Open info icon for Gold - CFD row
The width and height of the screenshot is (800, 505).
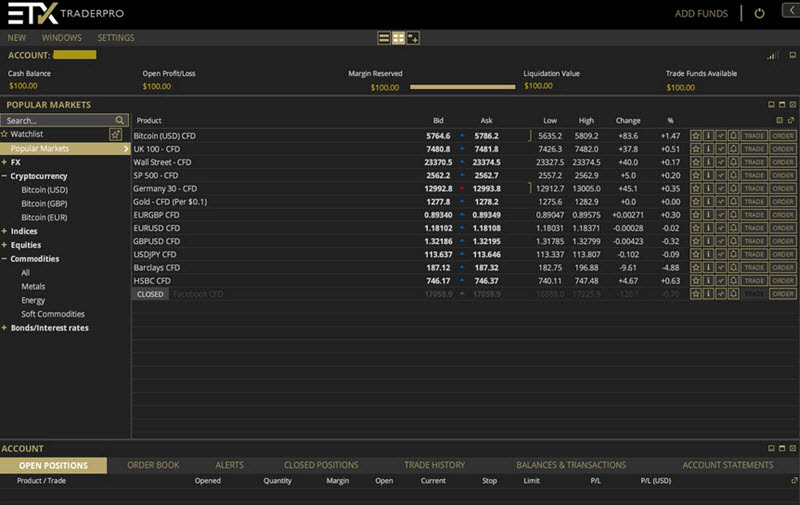708,202
